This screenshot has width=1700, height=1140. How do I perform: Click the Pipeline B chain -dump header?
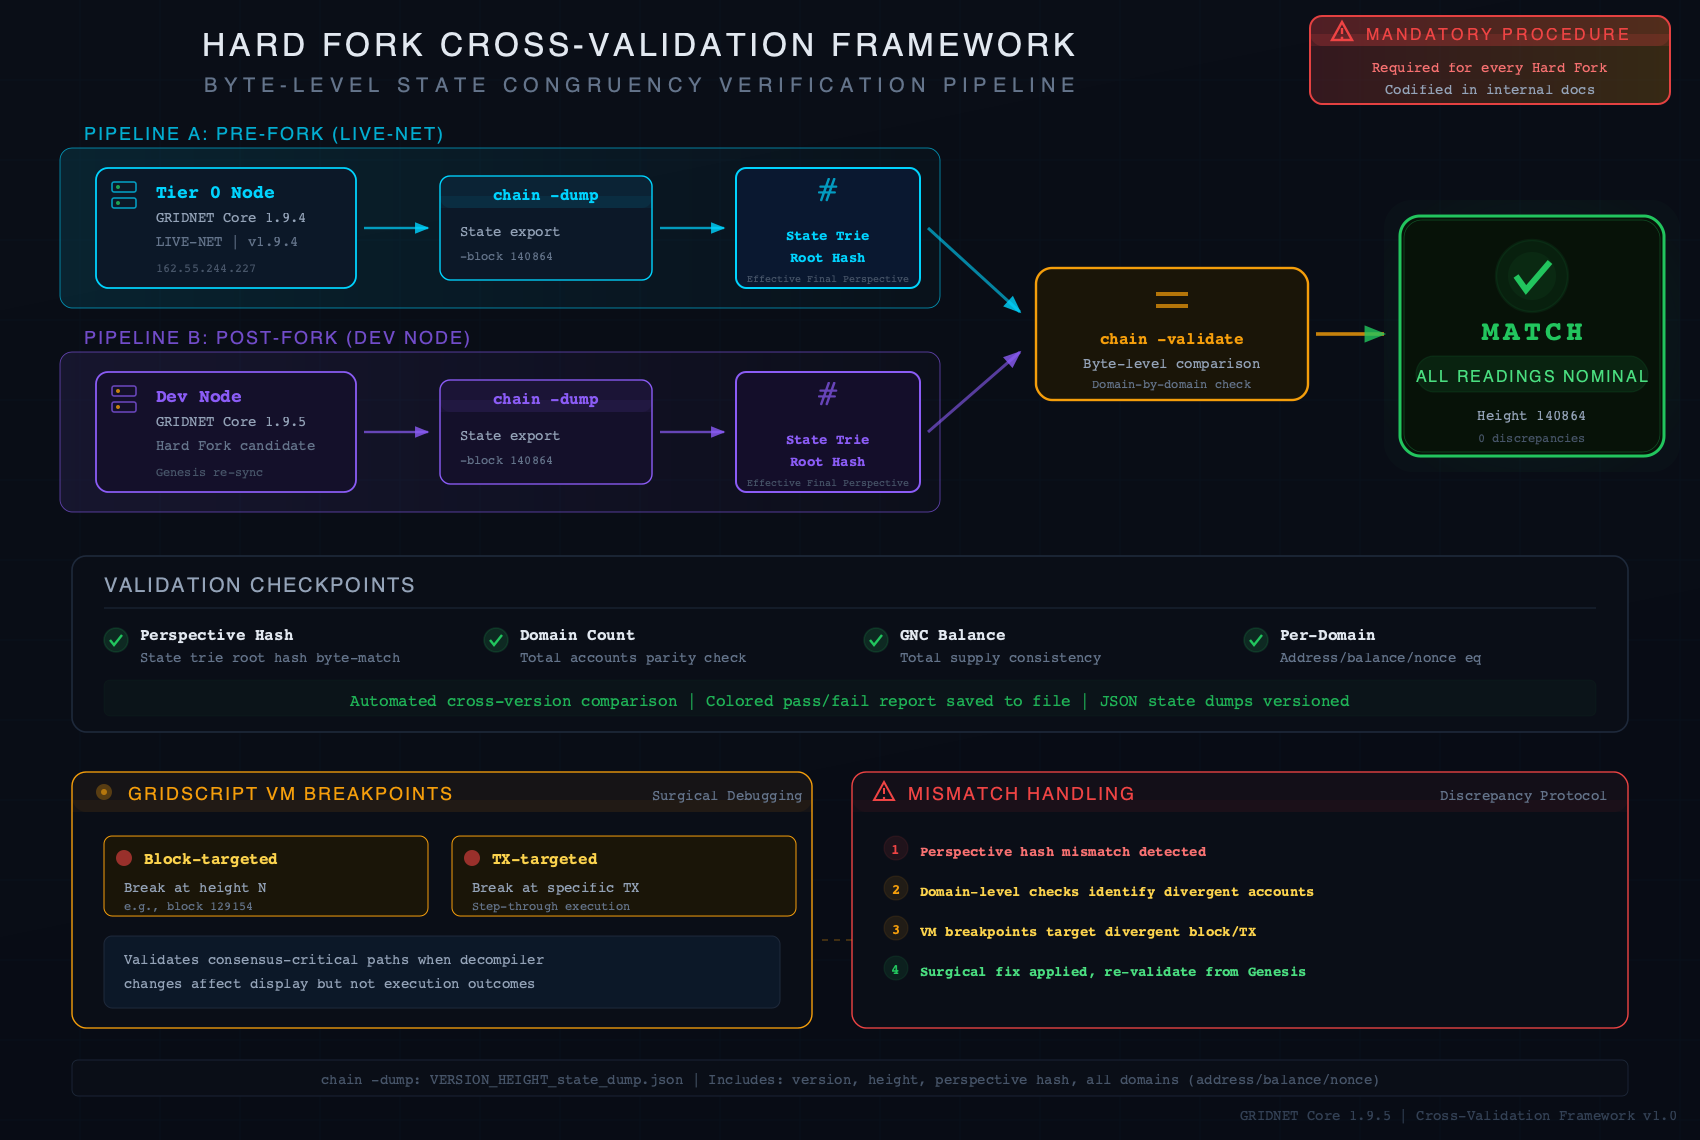(546, 399)
